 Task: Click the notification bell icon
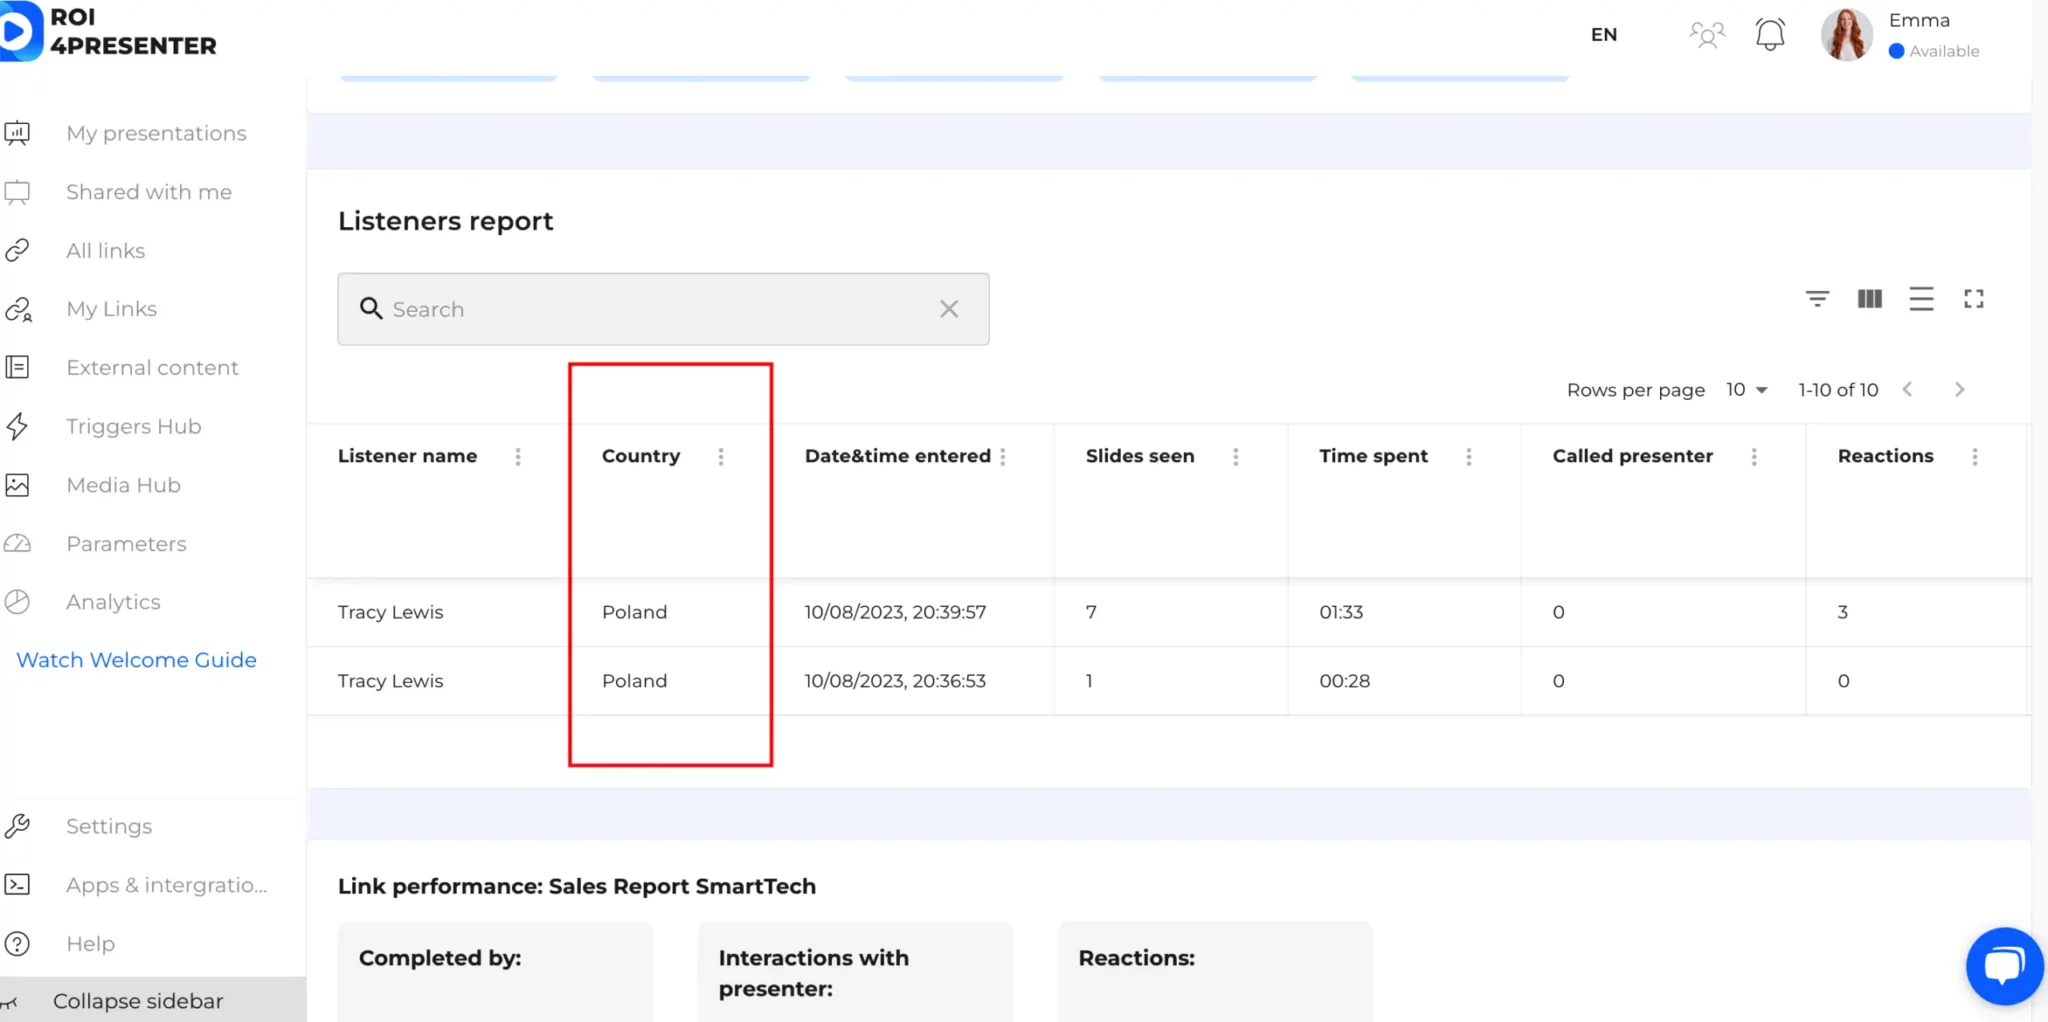(1769, 35)
